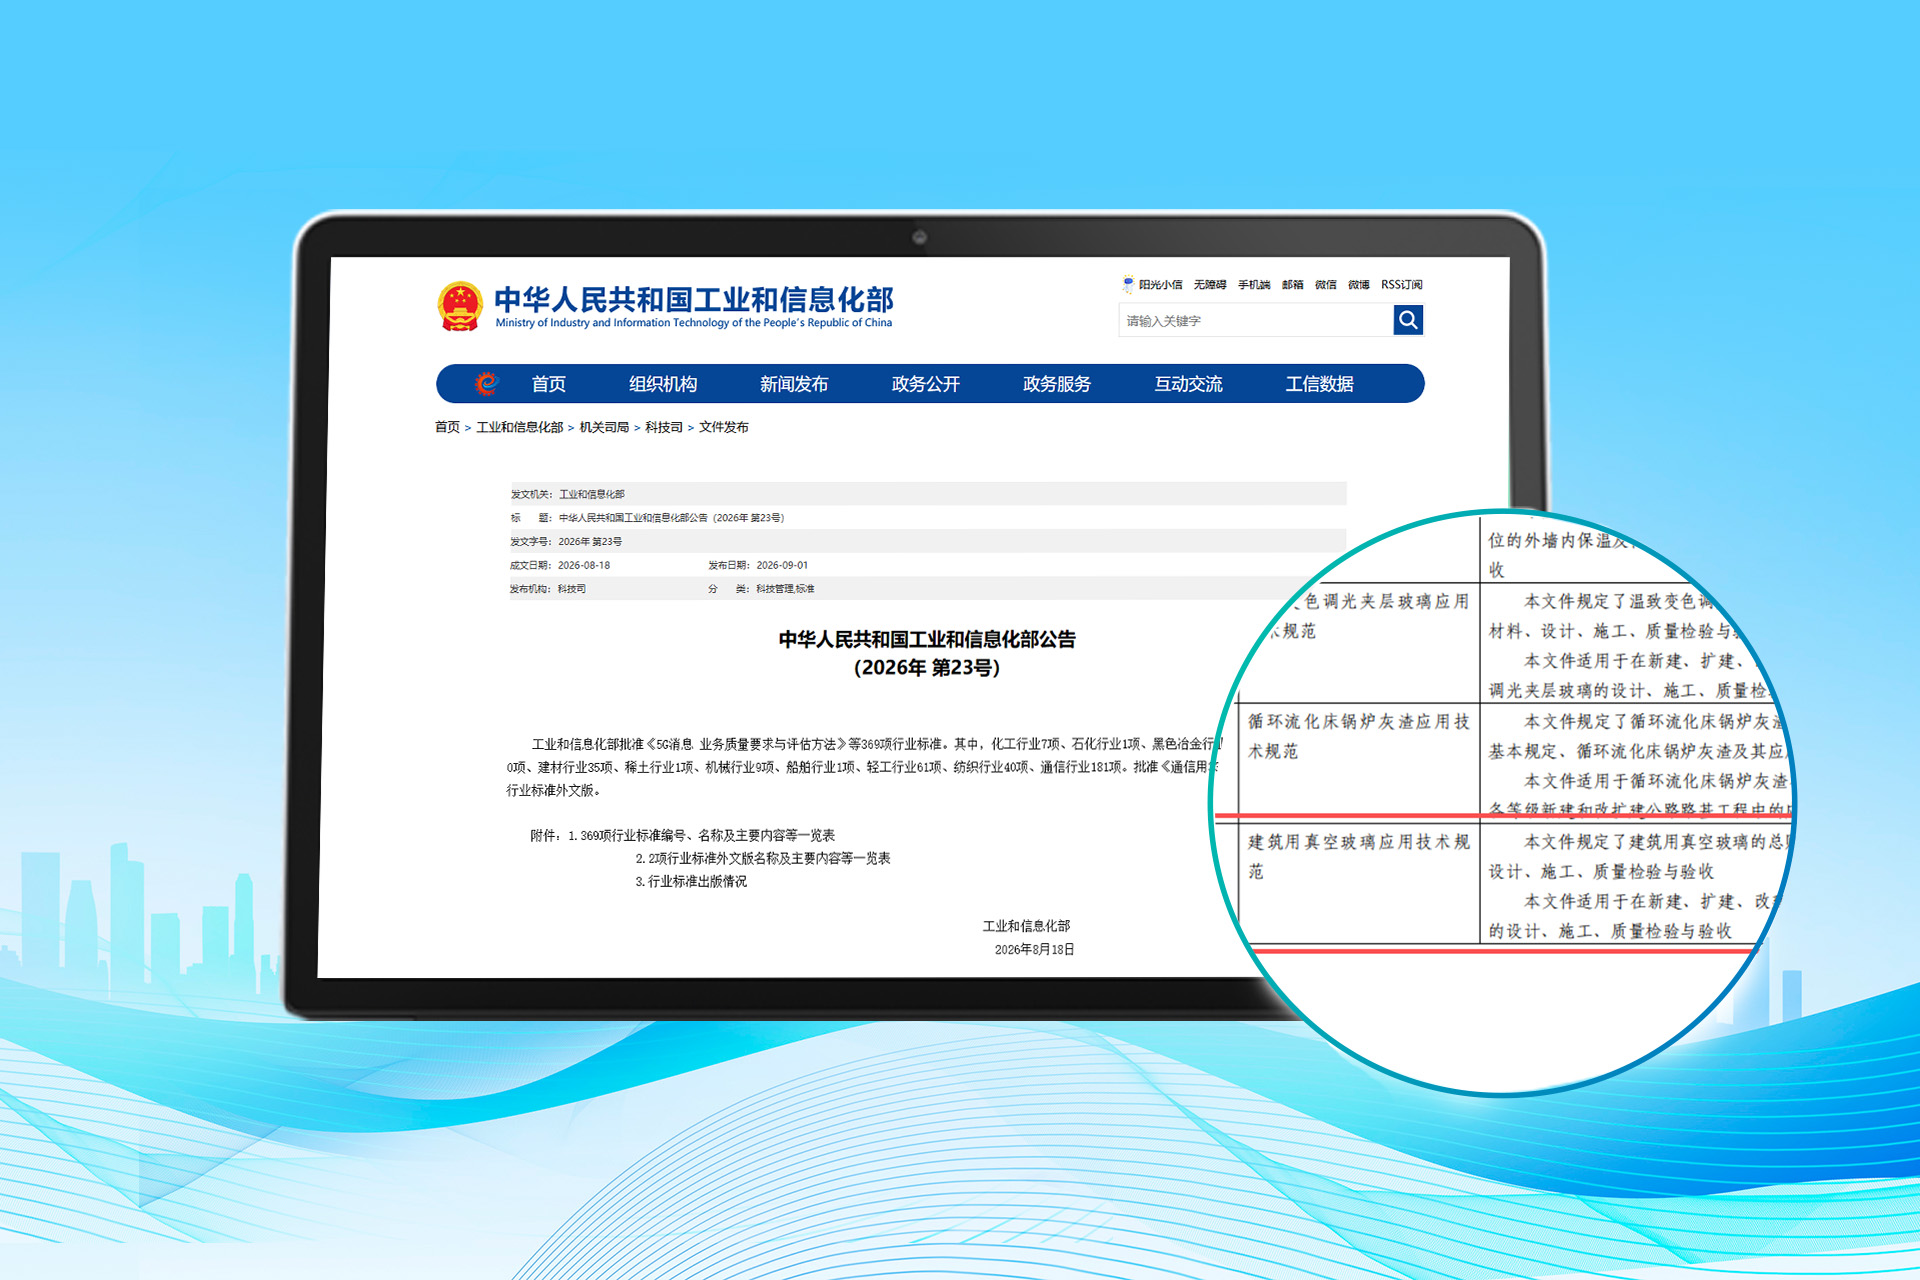Click the national emblem logo
The width and height of the screenshot is (1920, 1280).
460,306
